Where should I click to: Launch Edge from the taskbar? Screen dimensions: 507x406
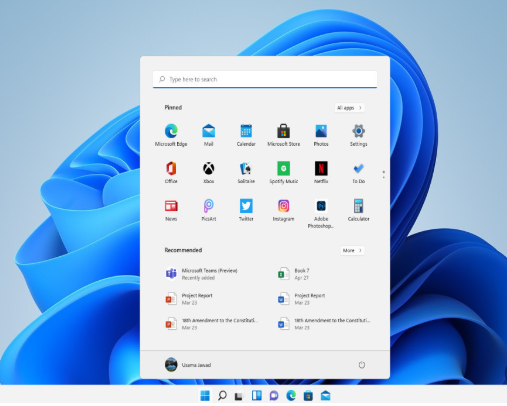(x=291, y=396)
